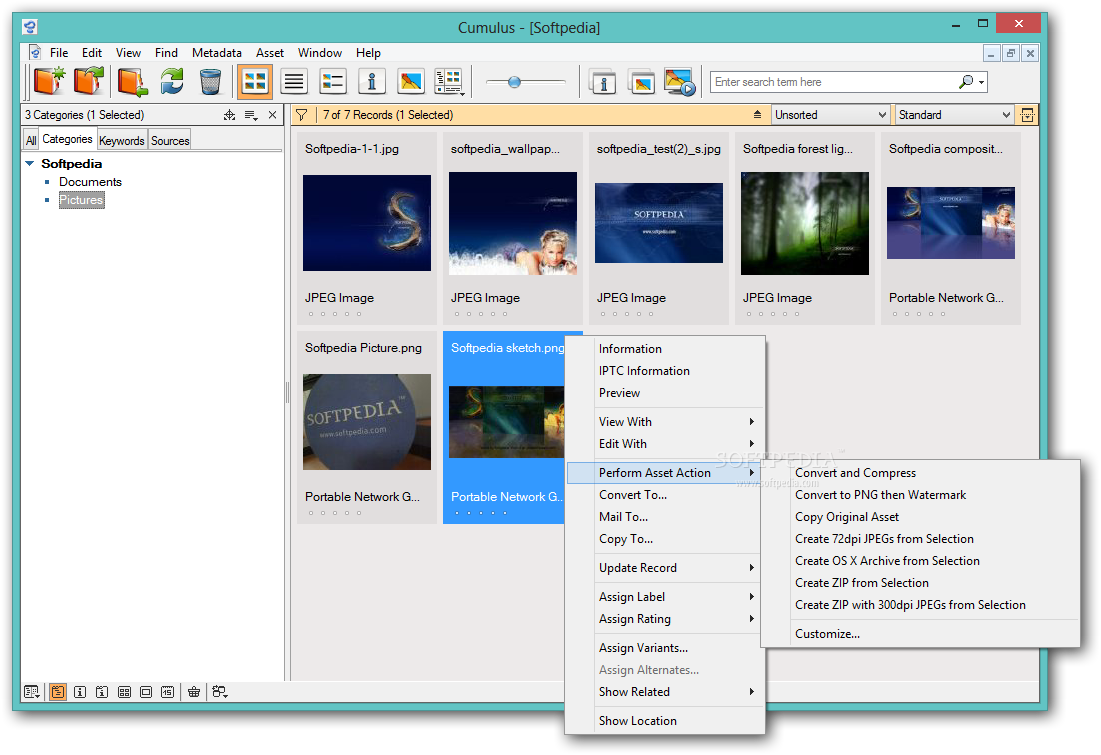Click the collection basket icon in status bar
The height and width of the screenshot is (755, 1101).
point(194,692)
